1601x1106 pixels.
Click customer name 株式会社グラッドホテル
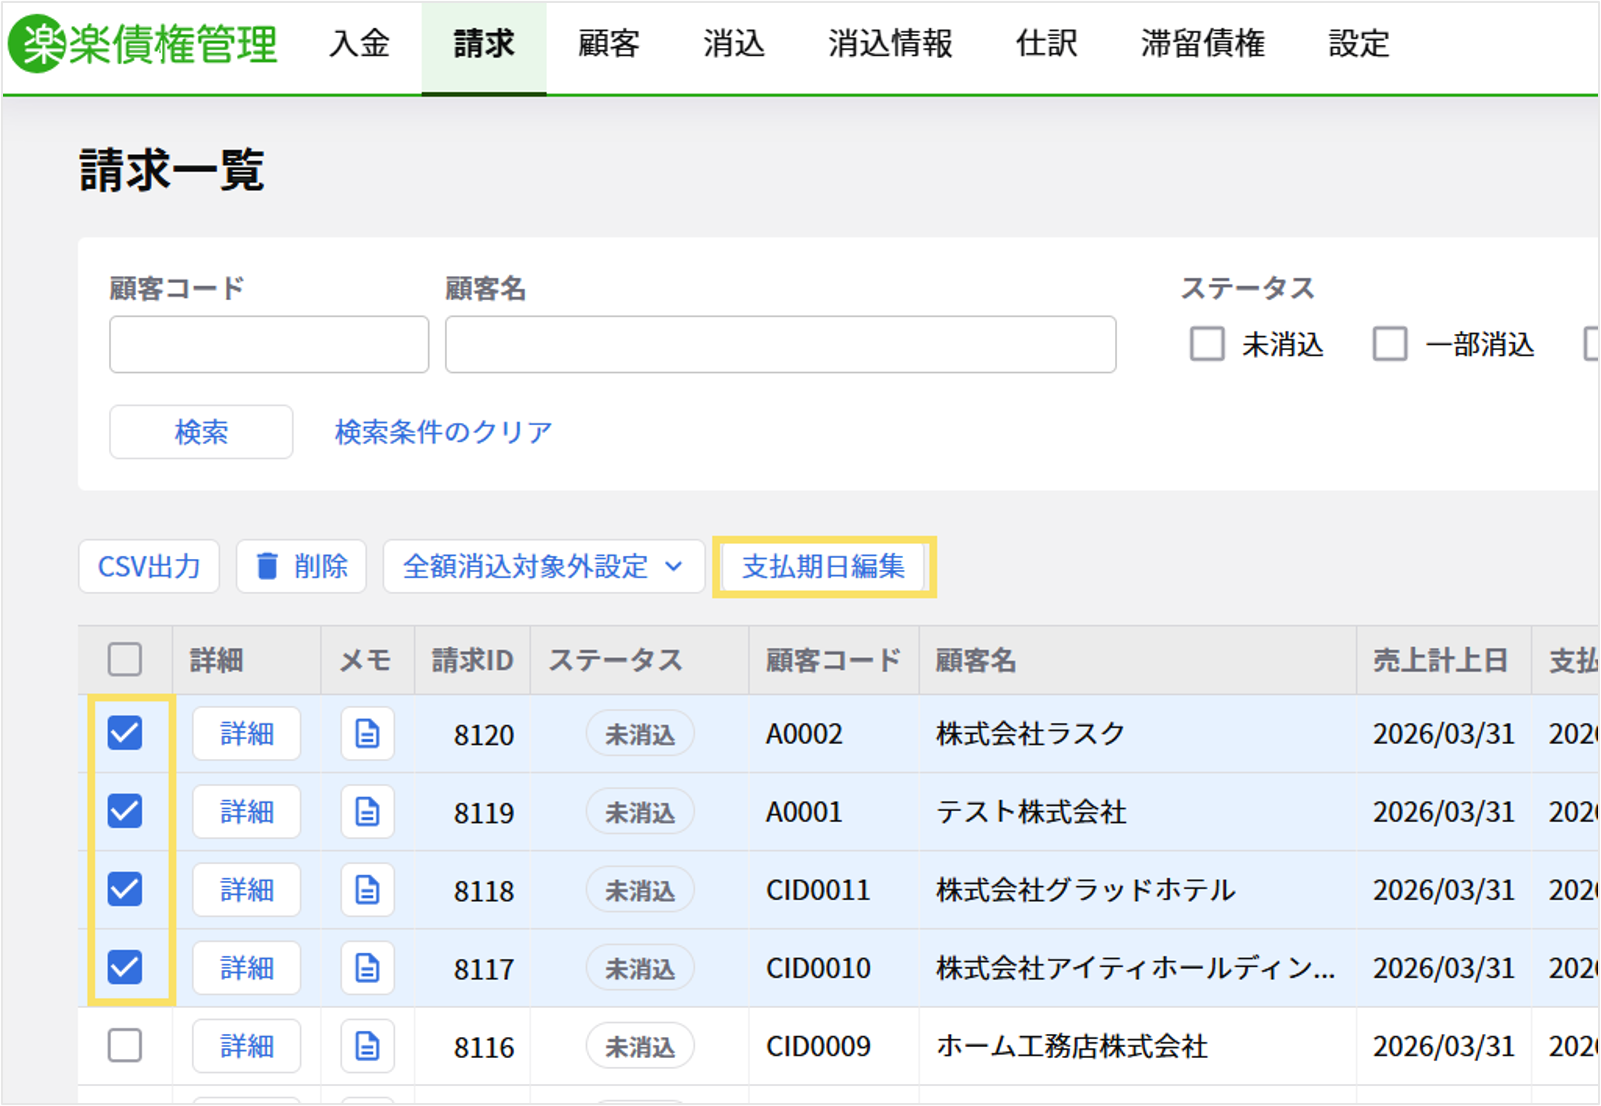(x=1086, y=890)
